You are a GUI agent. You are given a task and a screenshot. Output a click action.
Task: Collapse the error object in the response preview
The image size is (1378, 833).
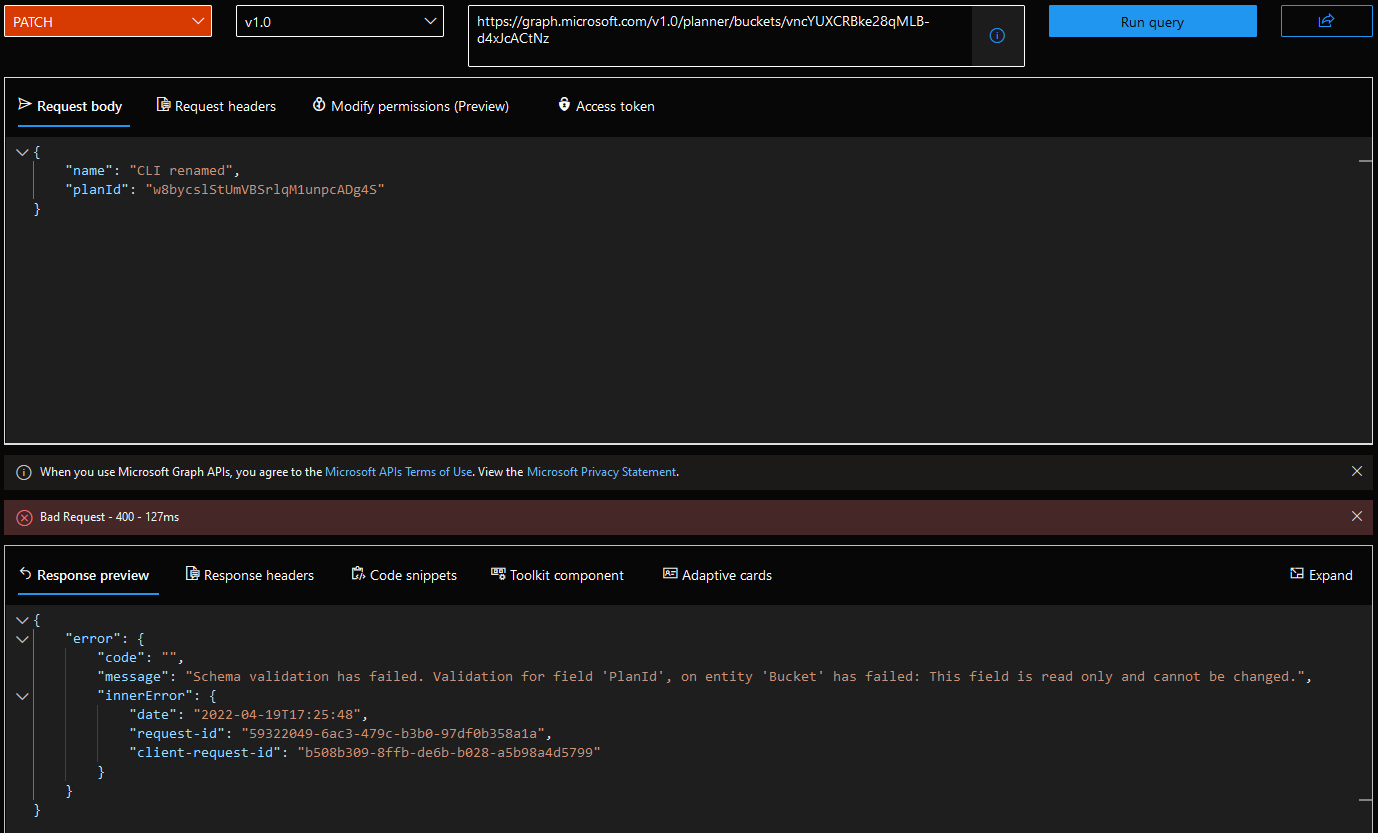click(22, 639)
